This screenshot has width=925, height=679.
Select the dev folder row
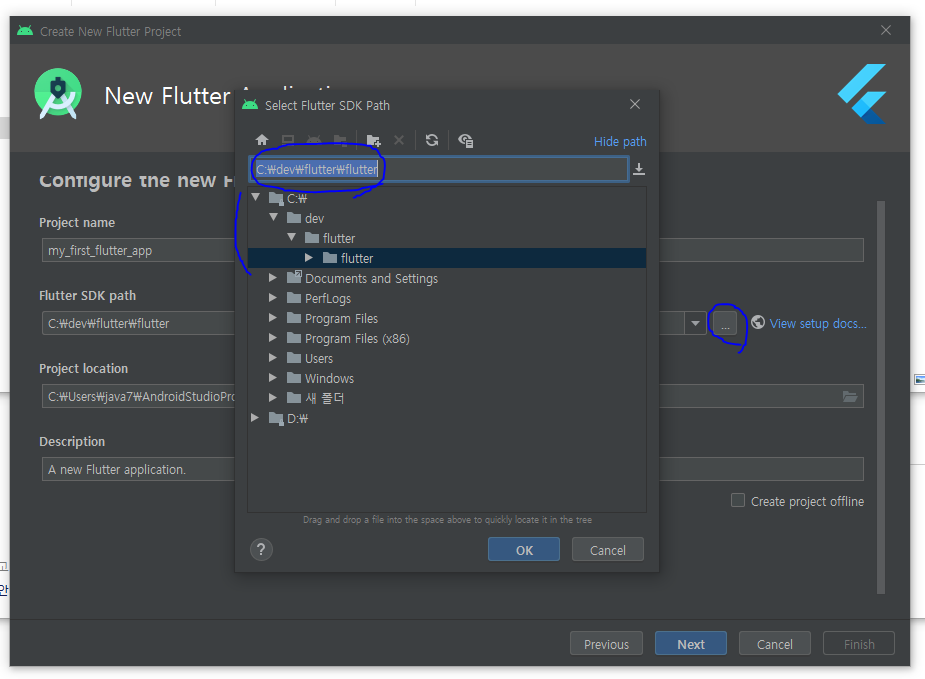click(447, 218)
